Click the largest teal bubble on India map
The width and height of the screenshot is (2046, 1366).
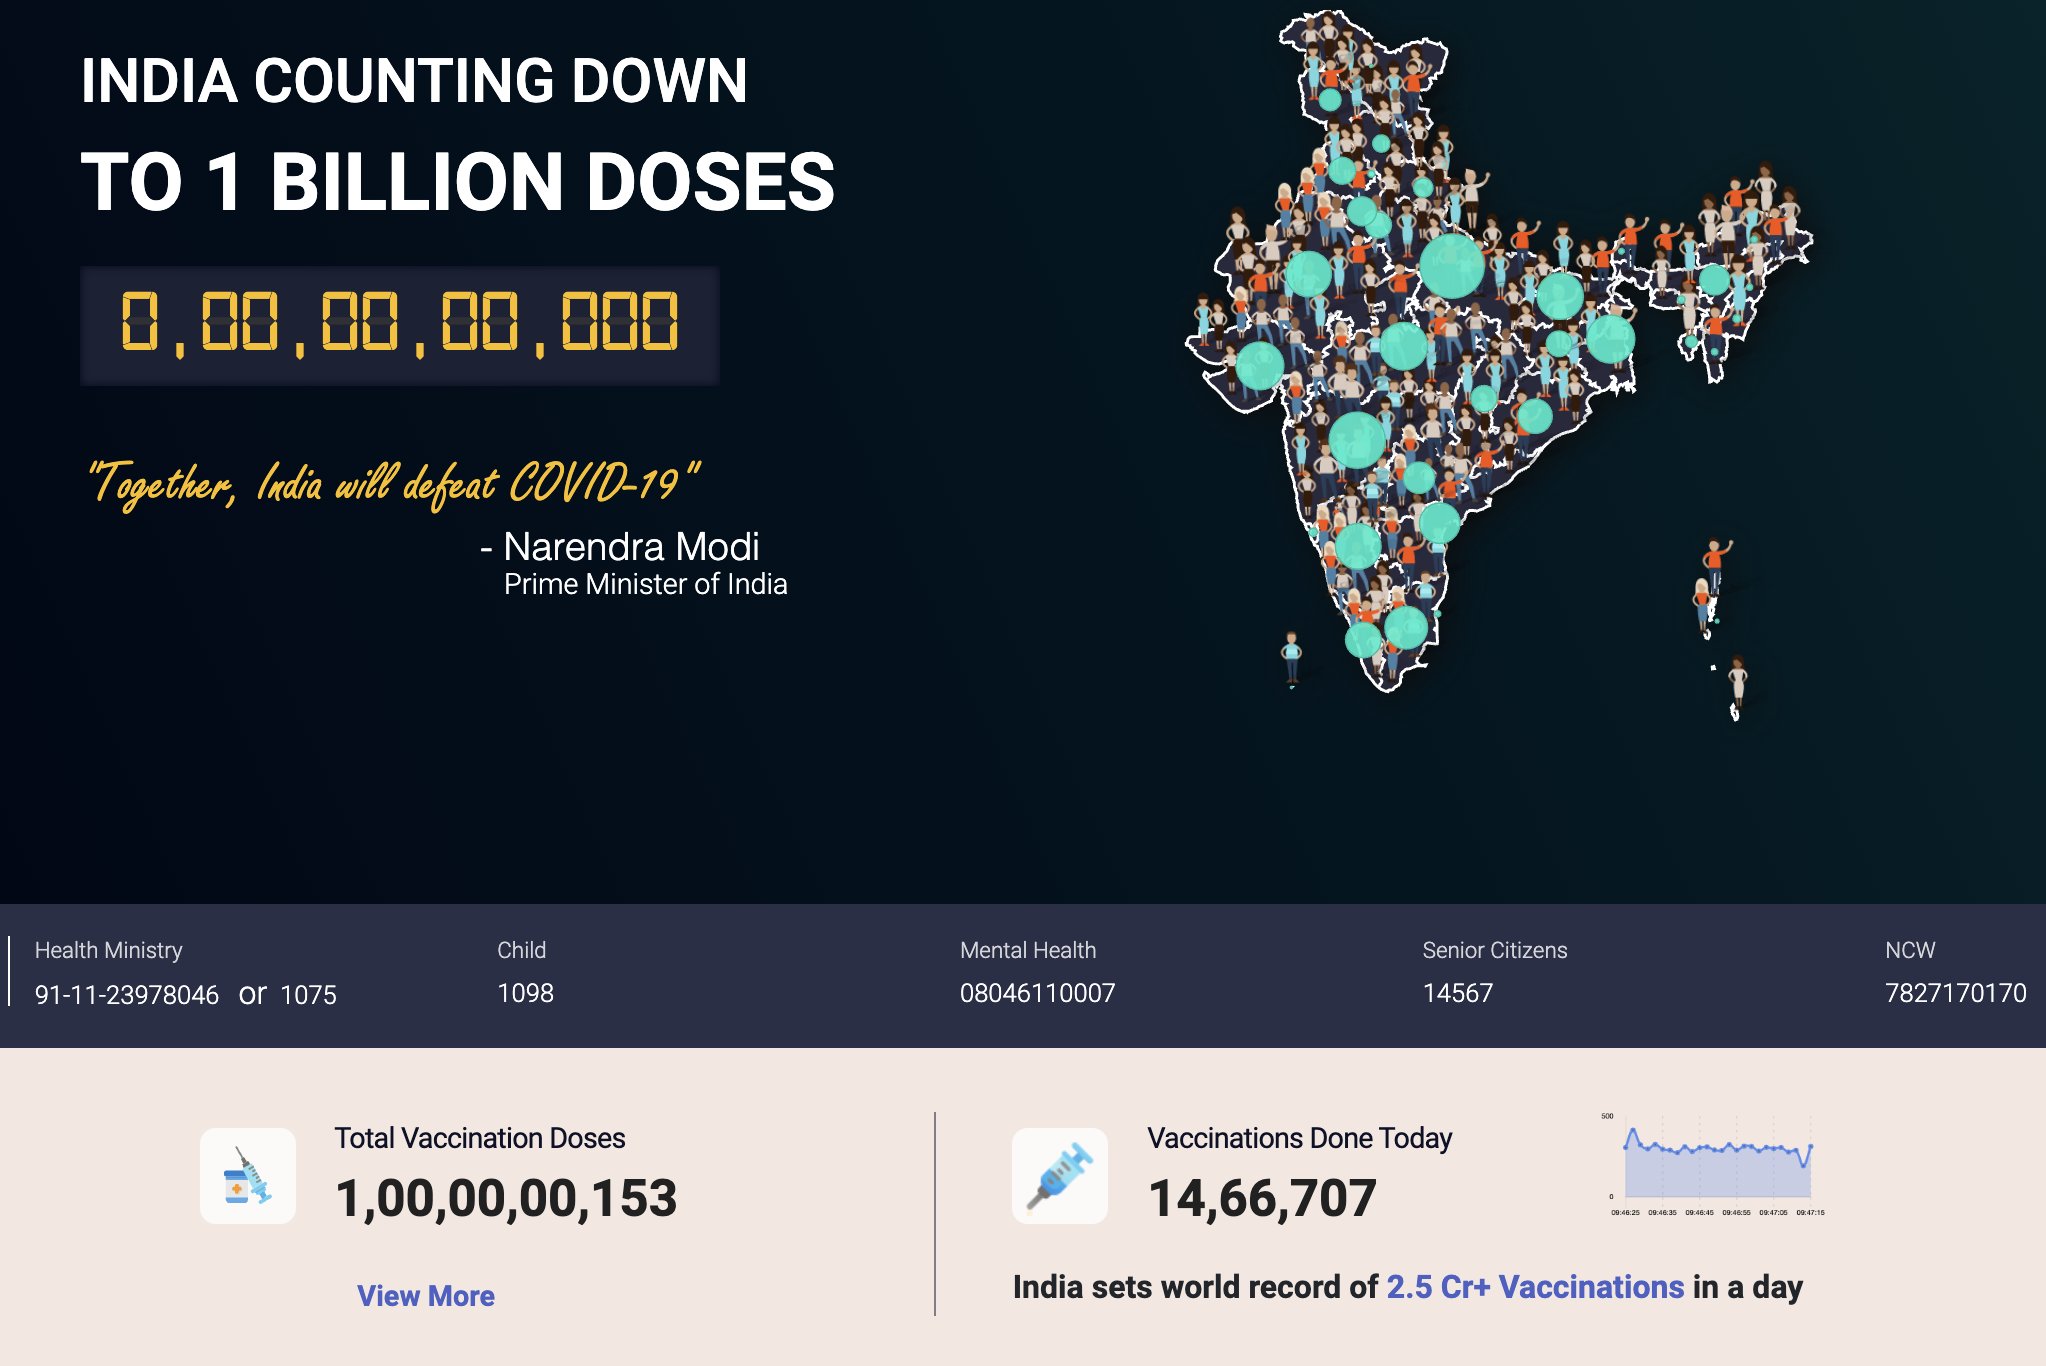coord(1451,266)
